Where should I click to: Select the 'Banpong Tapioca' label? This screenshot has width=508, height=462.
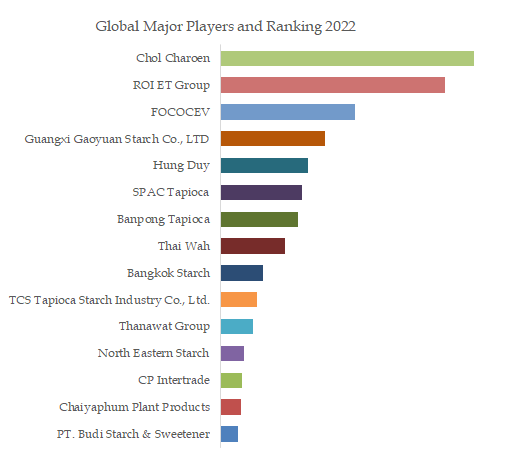pyautogui.click(x=163, y=220)
